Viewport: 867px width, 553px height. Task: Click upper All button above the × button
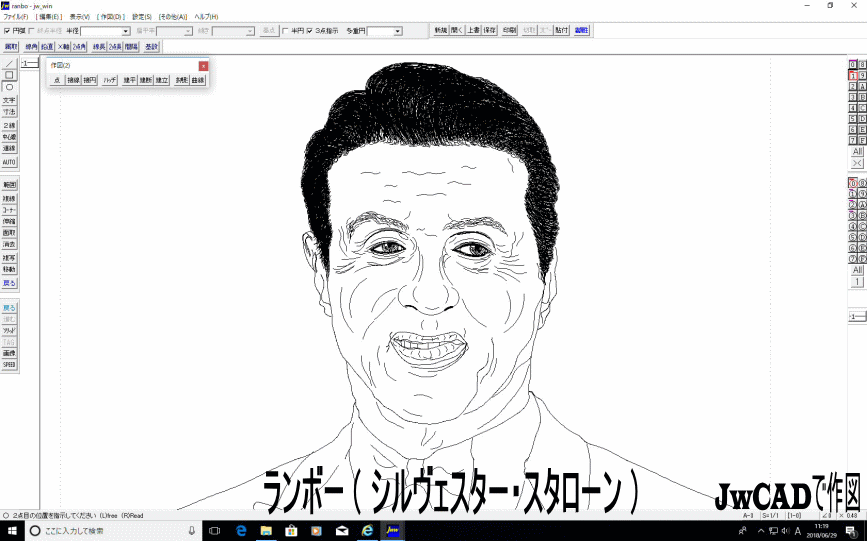click(857, 152)
